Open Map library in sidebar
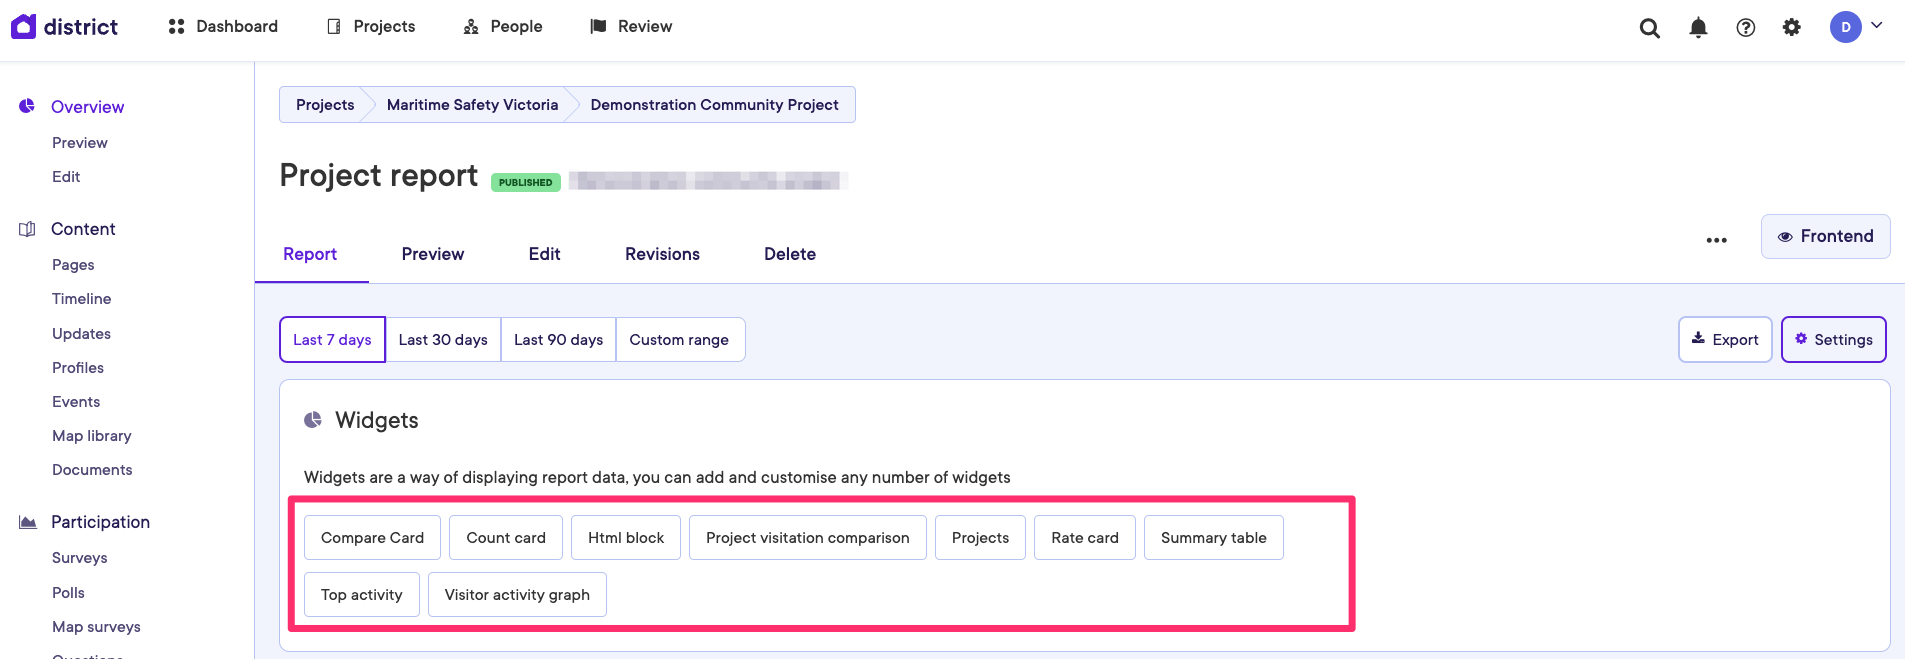Screen dimensions: 1905x659 [x=92, y=436]
